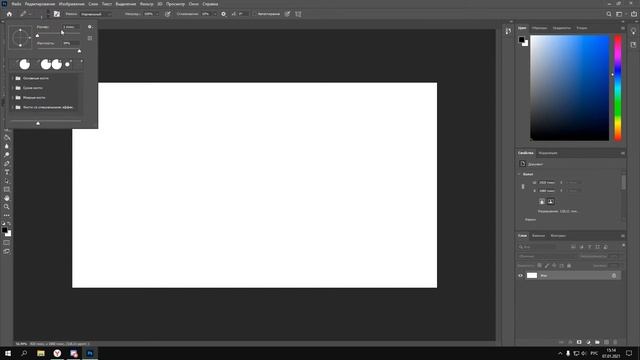Screen dimensions: 640x360
Task: Select the Dodge tool
Action: coord(7,155)
